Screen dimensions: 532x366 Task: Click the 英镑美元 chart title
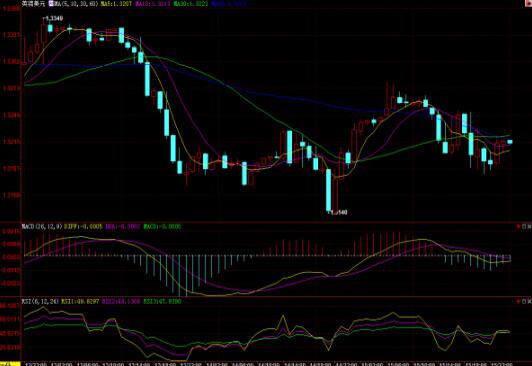33,4
